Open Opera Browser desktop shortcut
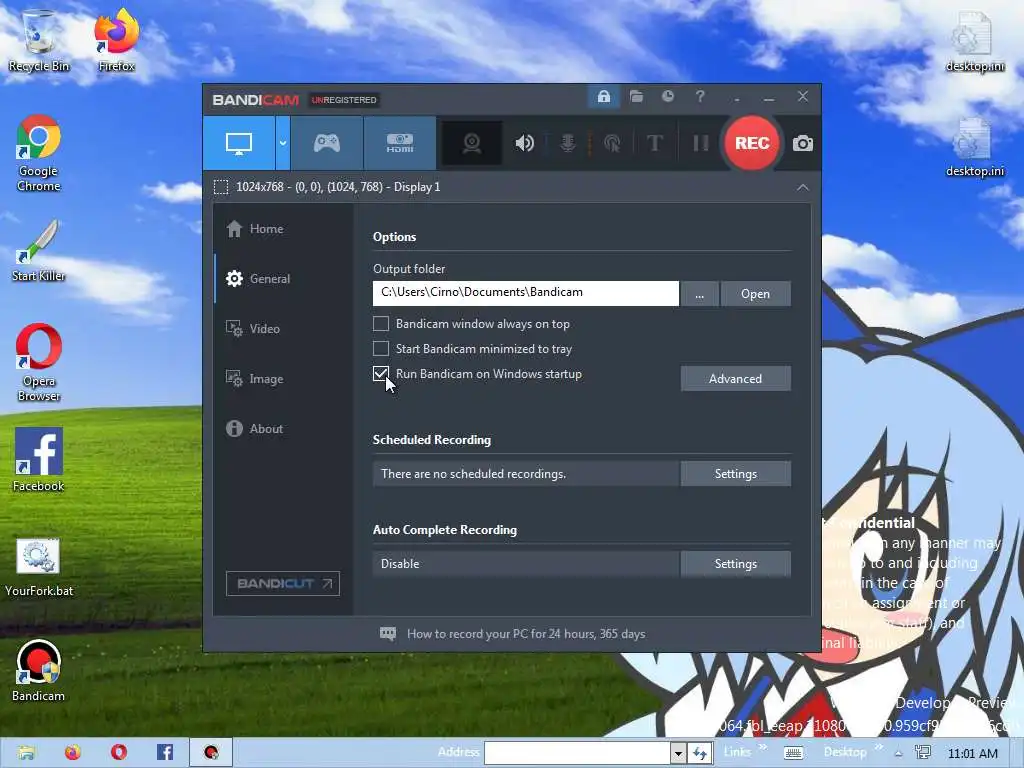Screen dimensions: 1024x768 [x=39, y=363]
